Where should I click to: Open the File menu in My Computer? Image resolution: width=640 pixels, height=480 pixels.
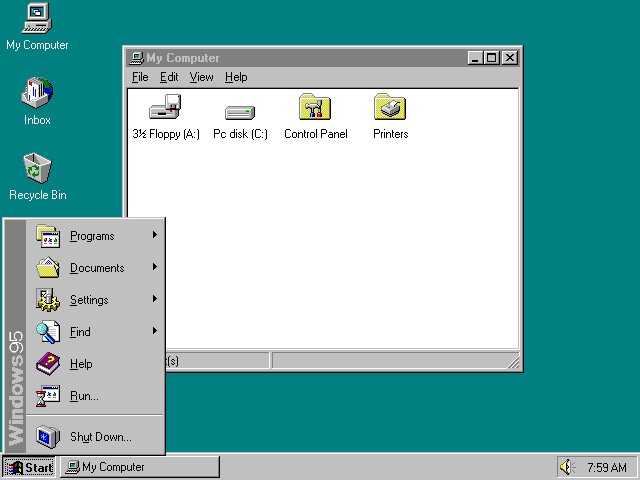[x=140, y=77]
